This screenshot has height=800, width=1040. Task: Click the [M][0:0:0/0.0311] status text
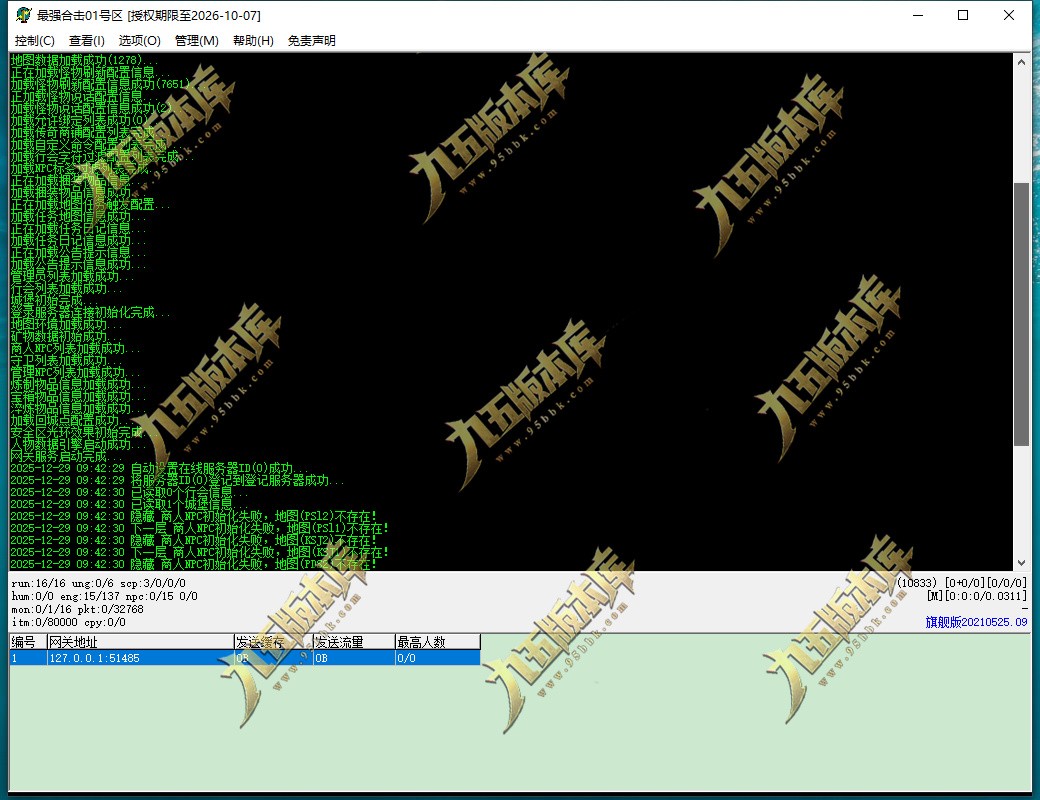[976, 596]
